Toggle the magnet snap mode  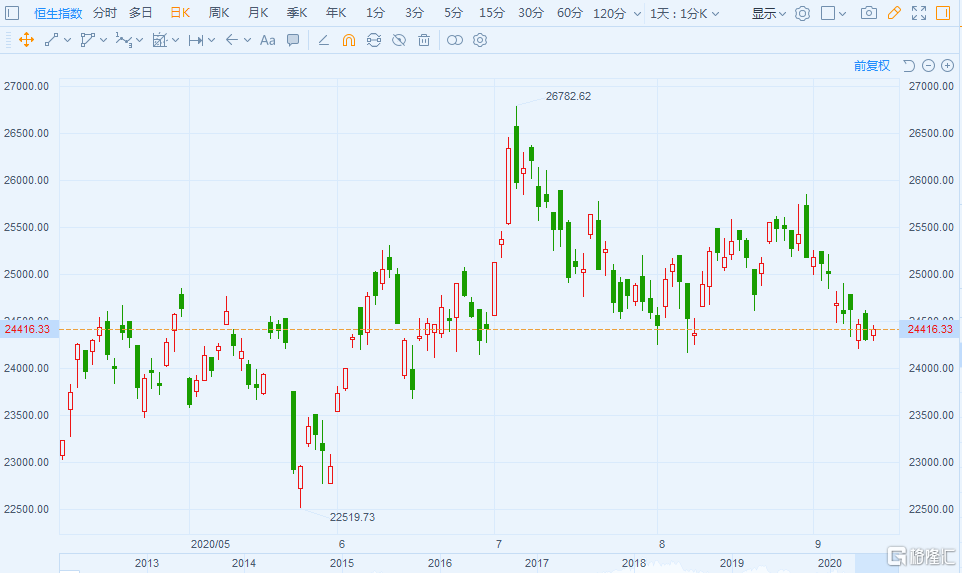pyautogui.click(x=349, y=40)
